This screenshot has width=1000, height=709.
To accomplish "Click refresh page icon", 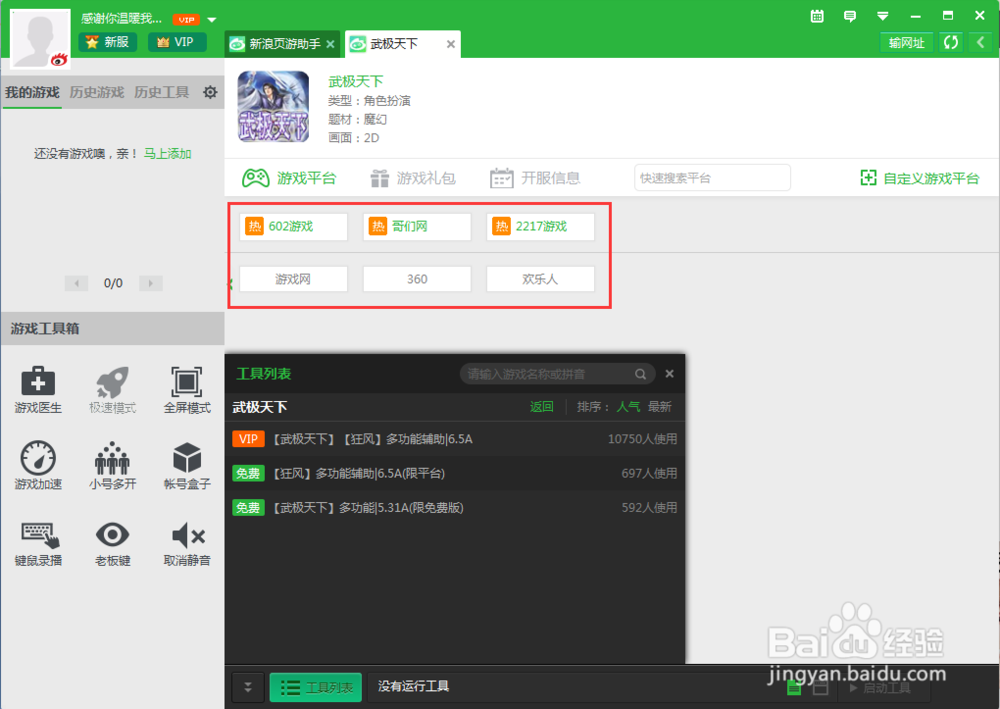I will point(951,43).
